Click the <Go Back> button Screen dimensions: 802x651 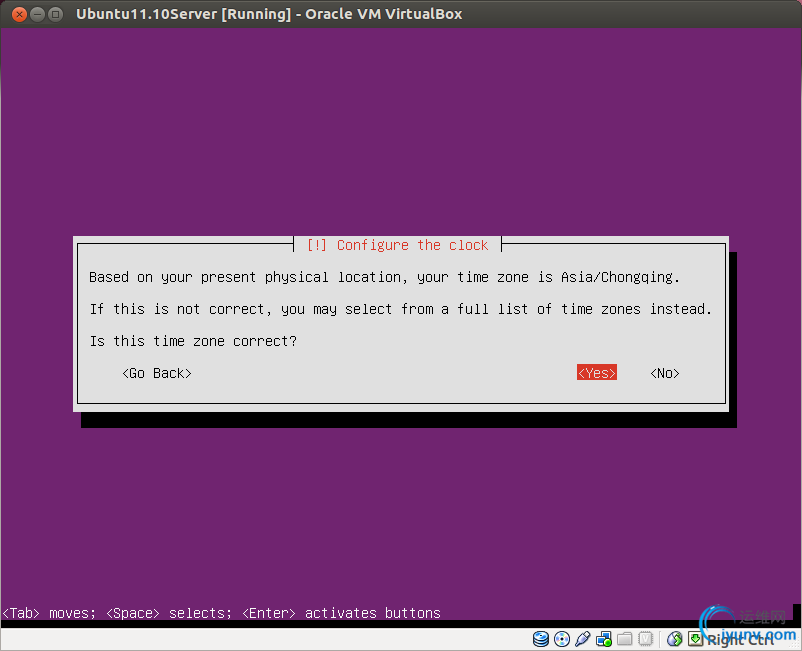click(x=157, y=373)
